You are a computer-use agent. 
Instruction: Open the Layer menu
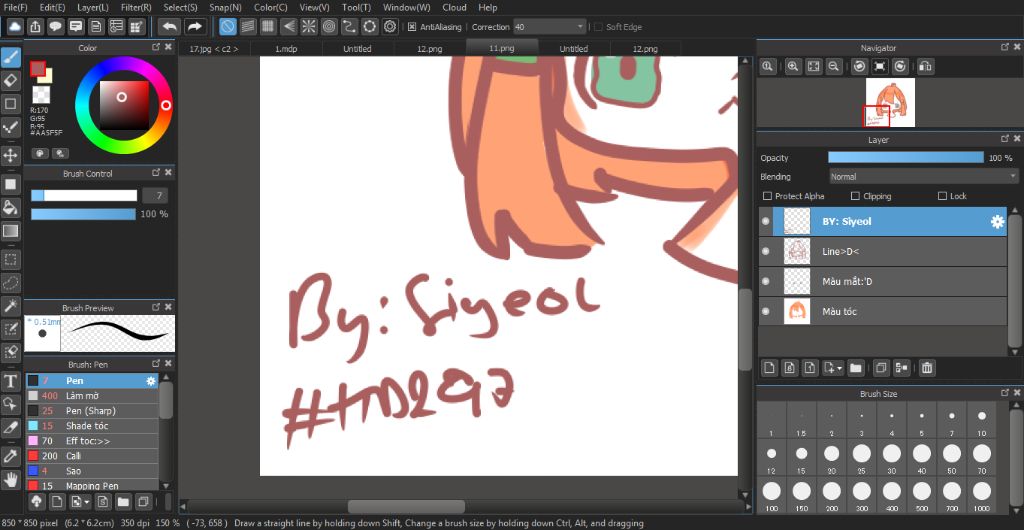point(93,7)
